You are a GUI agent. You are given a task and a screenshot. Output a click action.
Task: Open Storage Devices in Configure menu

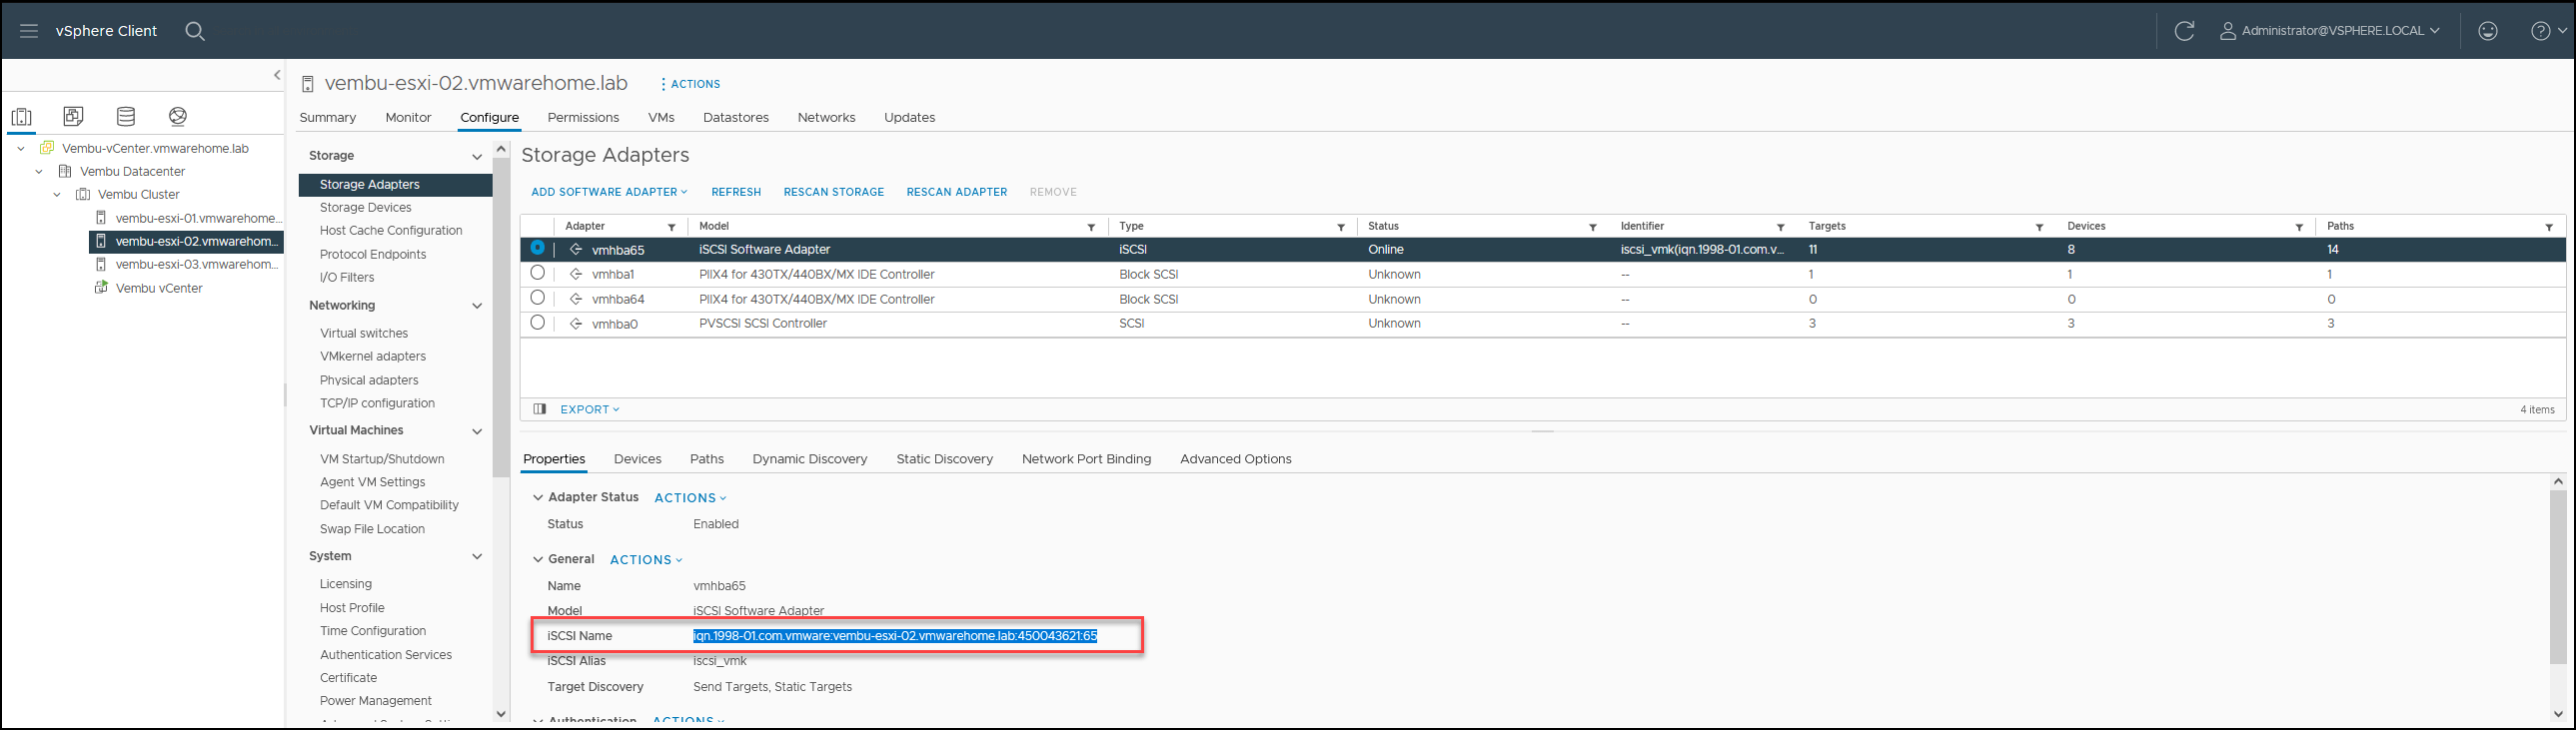click(x=366, y=208)
